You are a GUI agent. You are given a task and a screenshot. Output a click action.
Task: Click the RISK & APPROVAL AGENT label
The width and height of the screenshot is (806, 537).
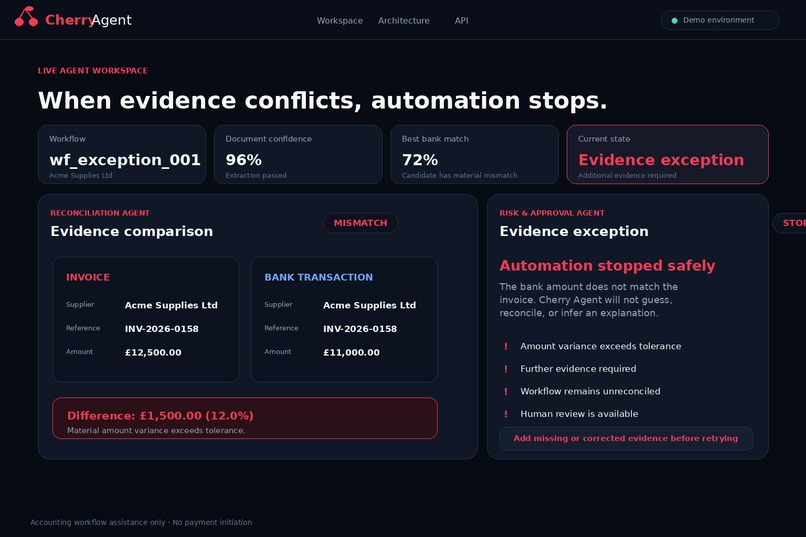click(552, 213)
